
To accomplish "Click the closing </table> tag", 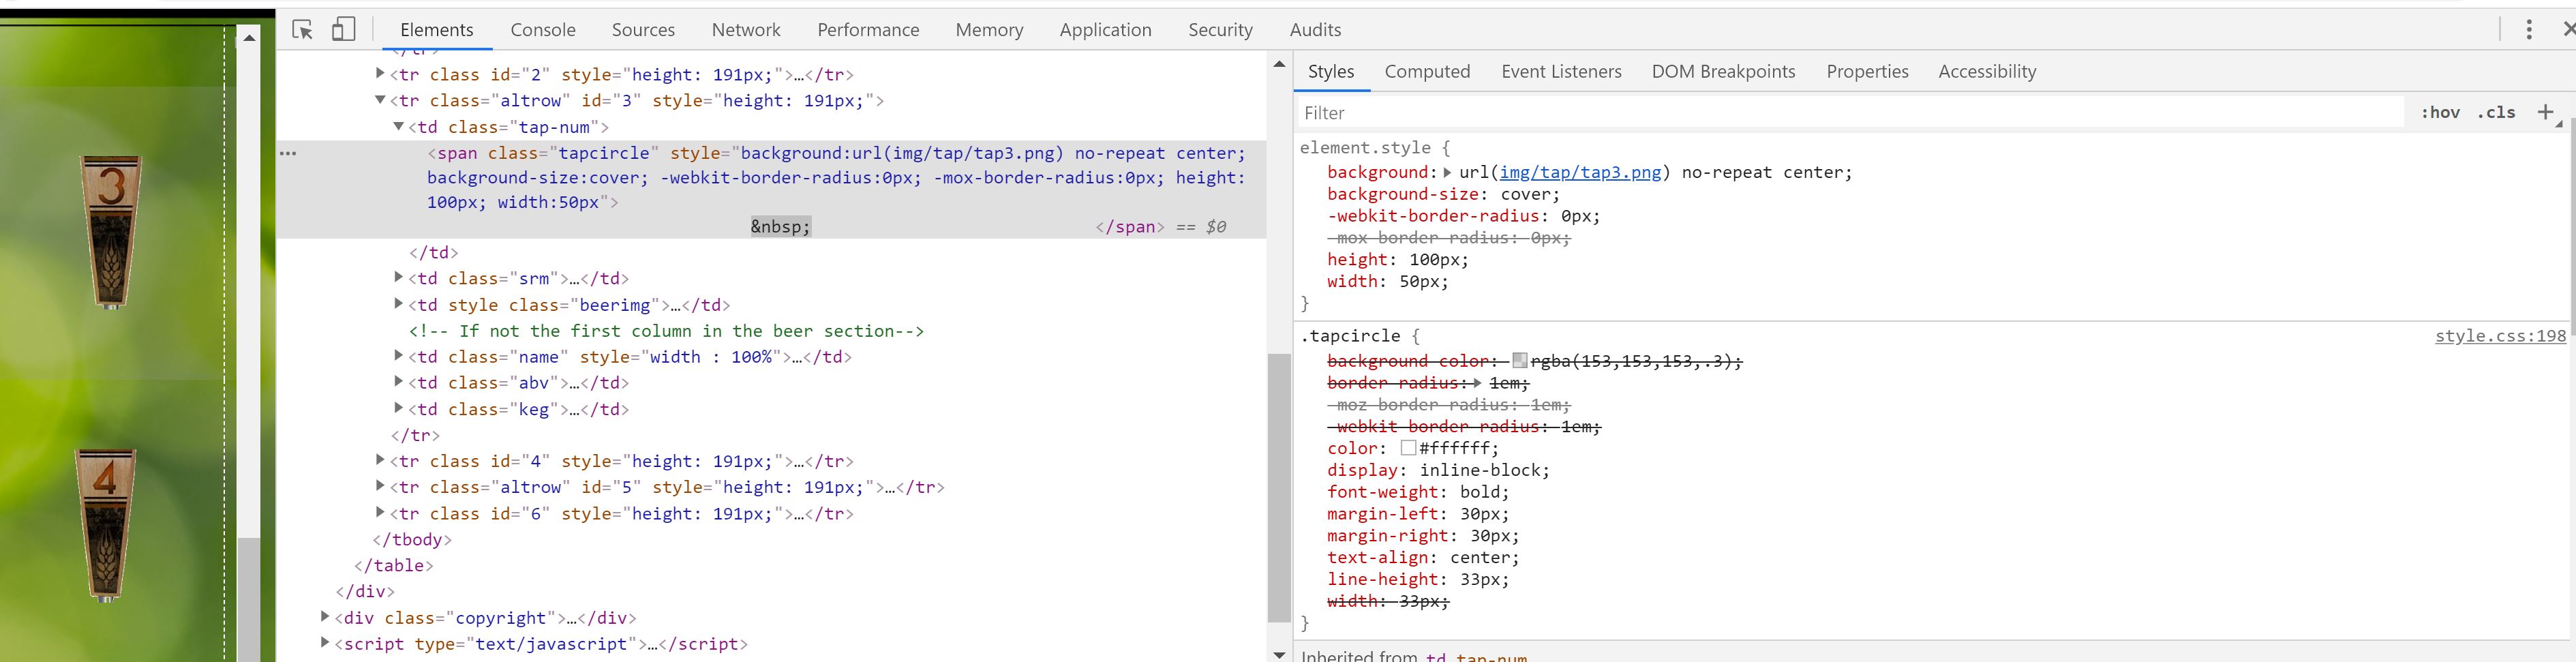I will [393, 565].
